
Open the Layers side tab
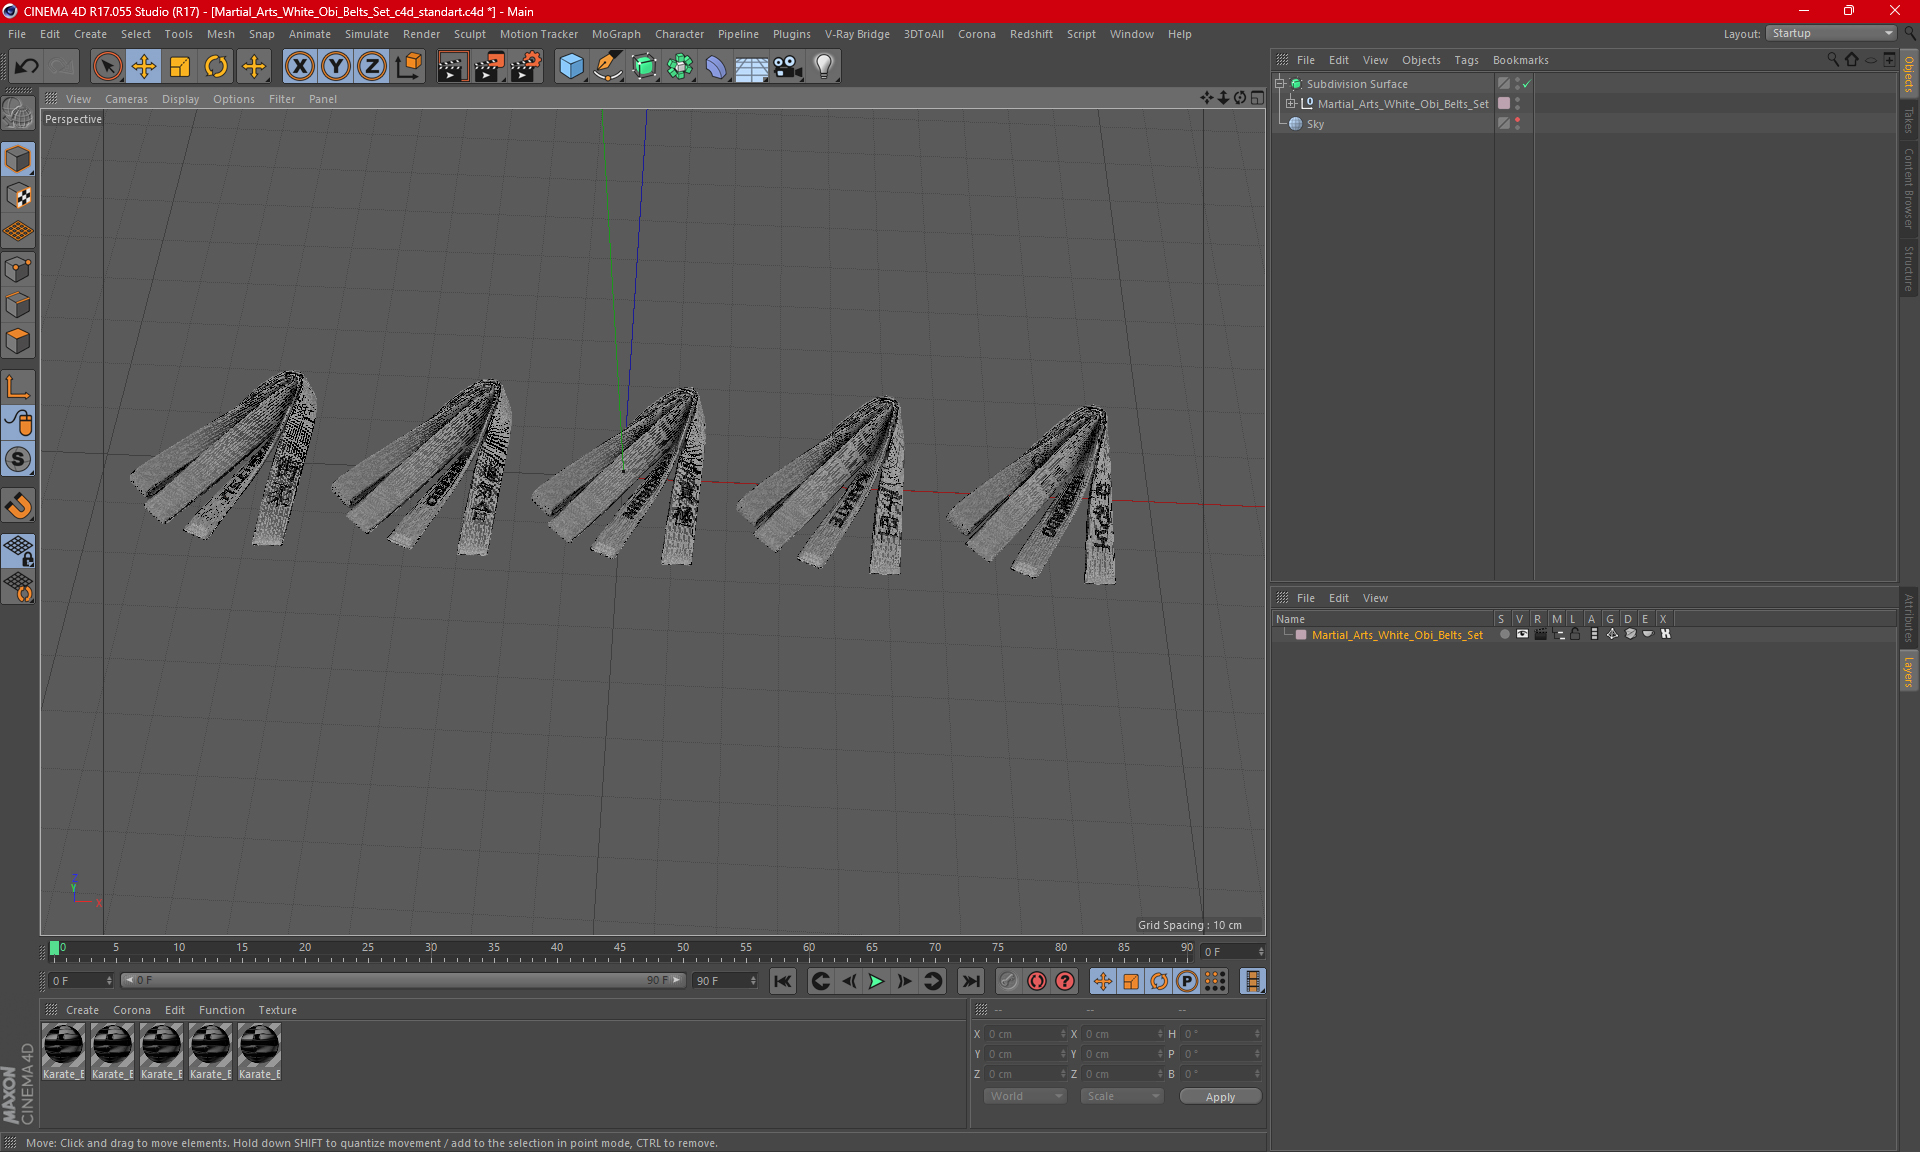pyautogui.click(x=1908, y=671)
